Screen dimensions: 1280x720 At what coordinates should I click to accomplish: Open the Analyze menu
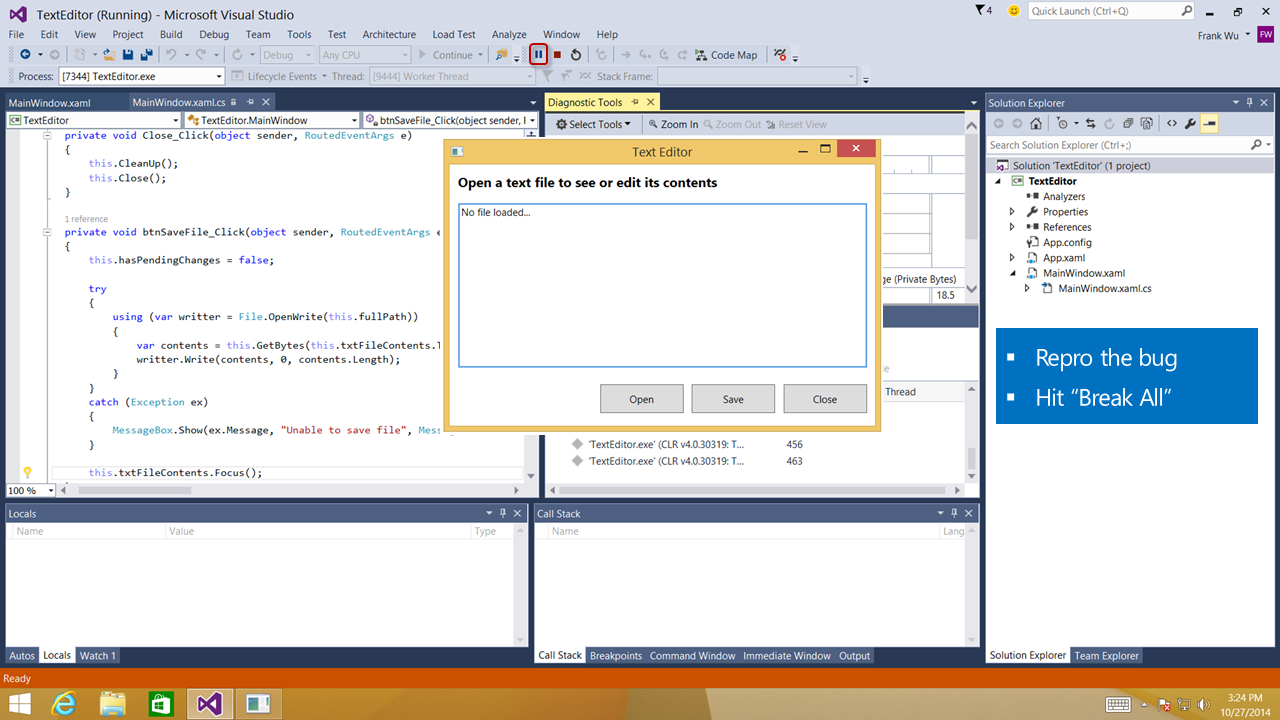pyautogui.click(x=509, y=34)
